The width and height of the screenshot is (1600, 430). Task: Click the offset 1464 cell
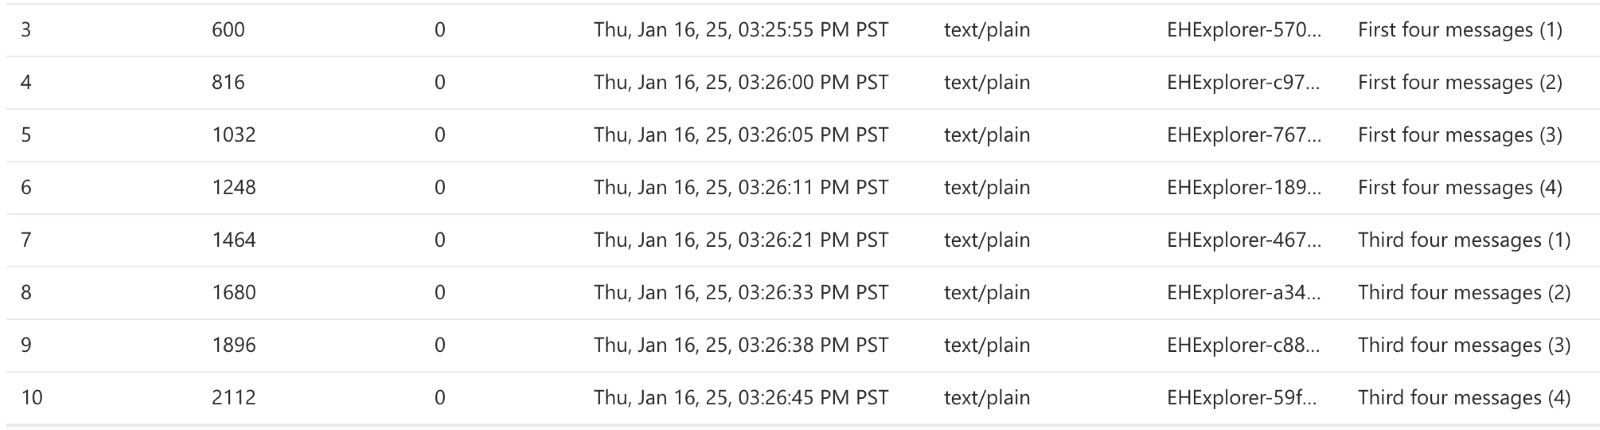(234, 240)
